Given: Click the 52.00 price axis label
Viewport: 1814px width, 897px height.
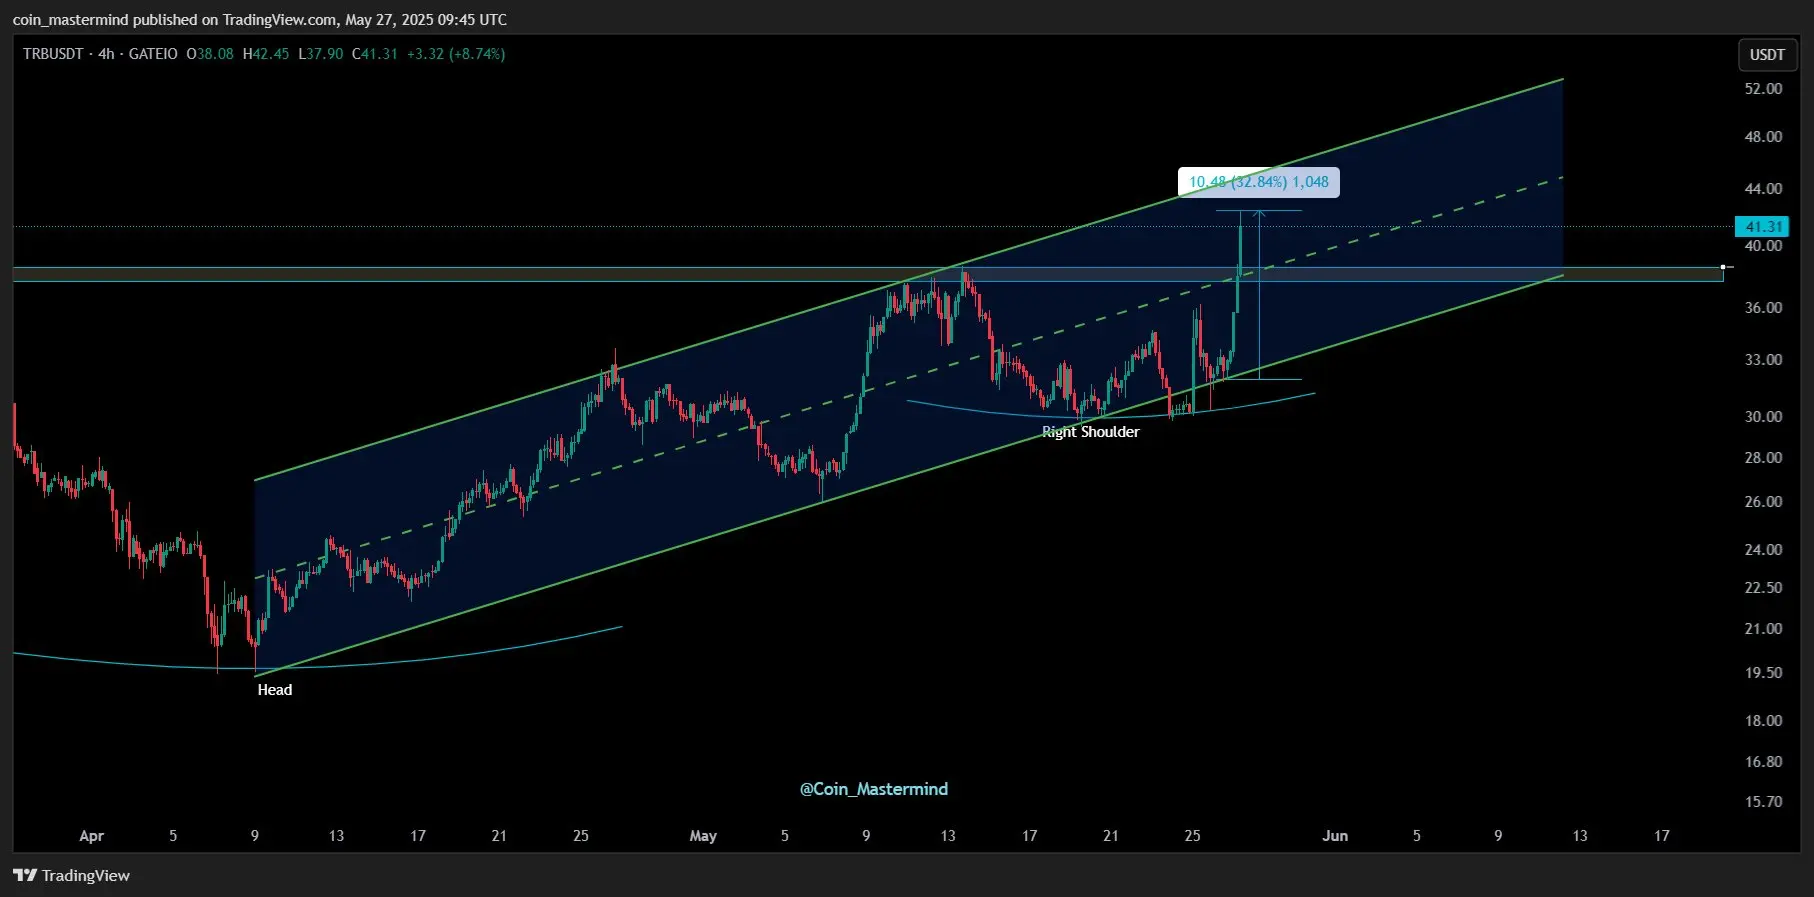Looking at the screenshot, I should [x=1763, y=89].
